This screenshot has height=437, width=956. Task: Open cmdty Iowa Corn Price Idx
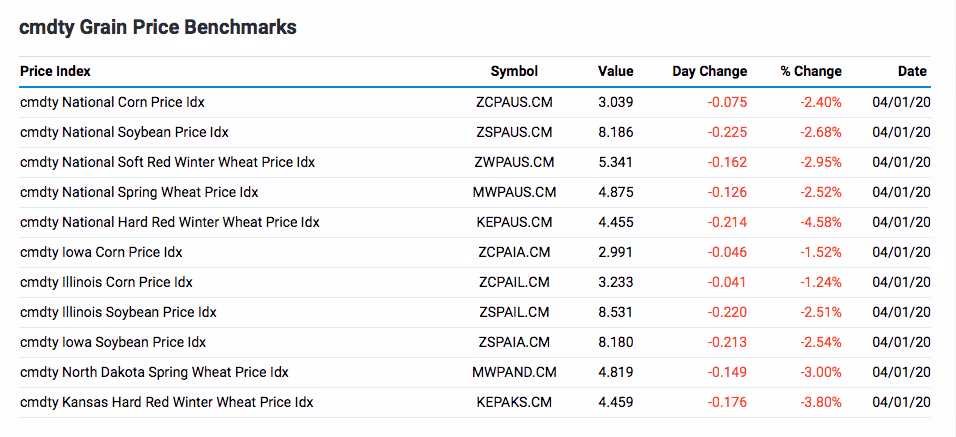click(x=101, y=252)
